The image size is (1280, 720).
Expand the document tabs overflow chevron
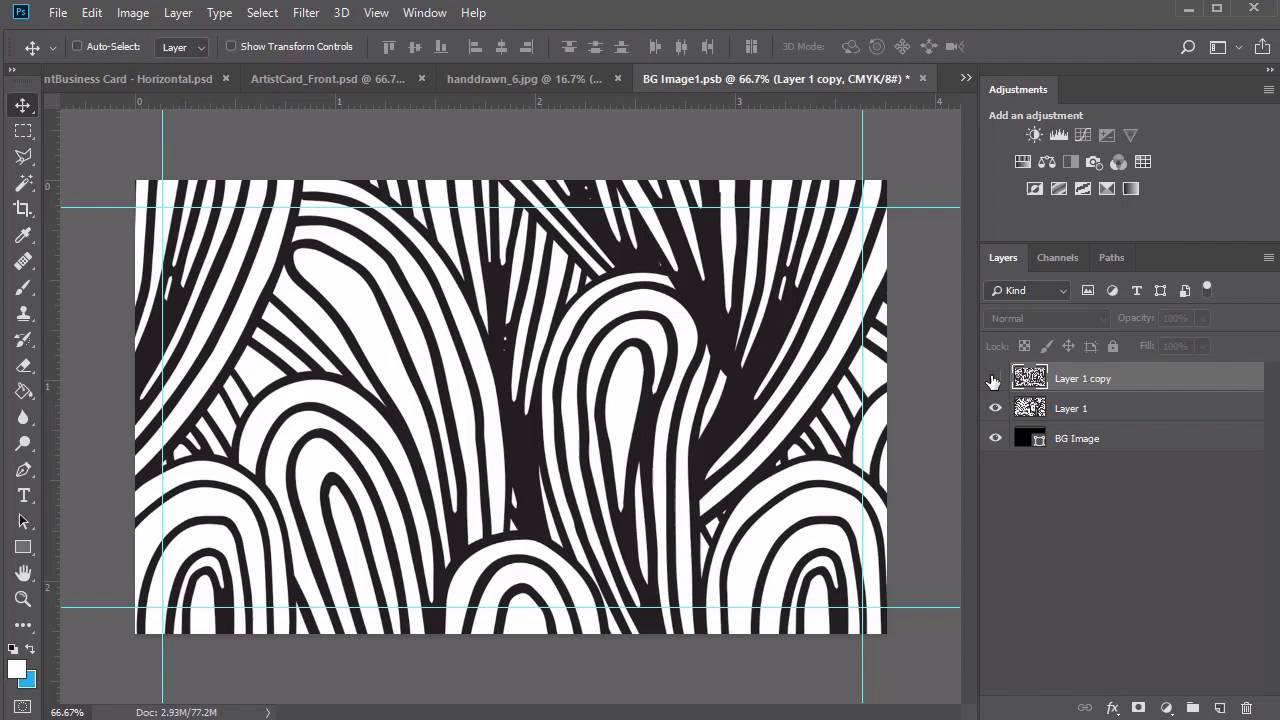(x=966, y=78)
